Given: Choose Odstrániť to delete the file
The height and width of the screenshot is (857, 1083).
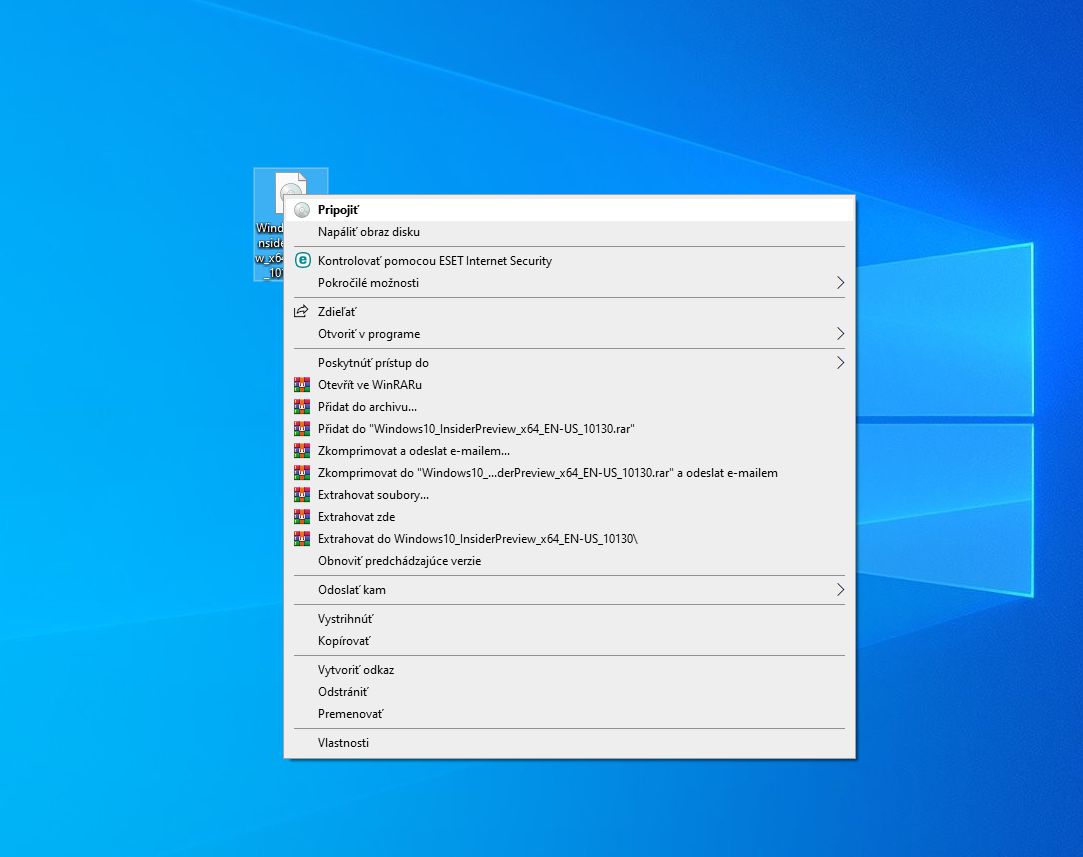Looking at the screenshot, I should [x=569, y=692].
